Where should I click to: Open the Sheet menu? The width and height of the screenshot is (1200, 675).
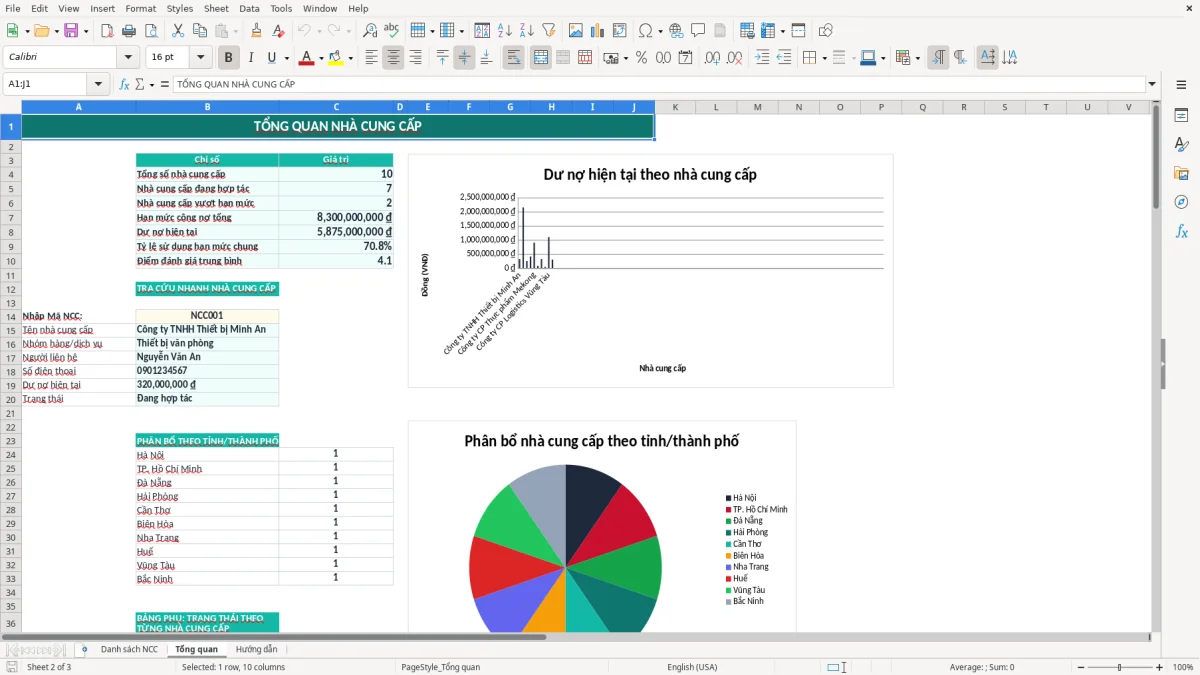point(216,8)
